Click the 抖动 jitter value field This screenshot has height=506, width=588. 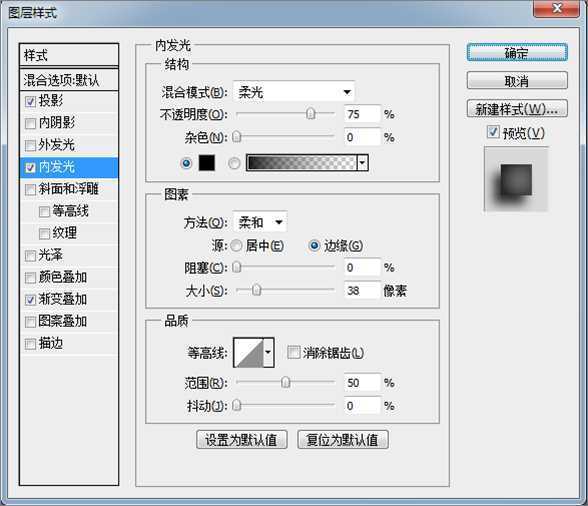pos(362,405)
